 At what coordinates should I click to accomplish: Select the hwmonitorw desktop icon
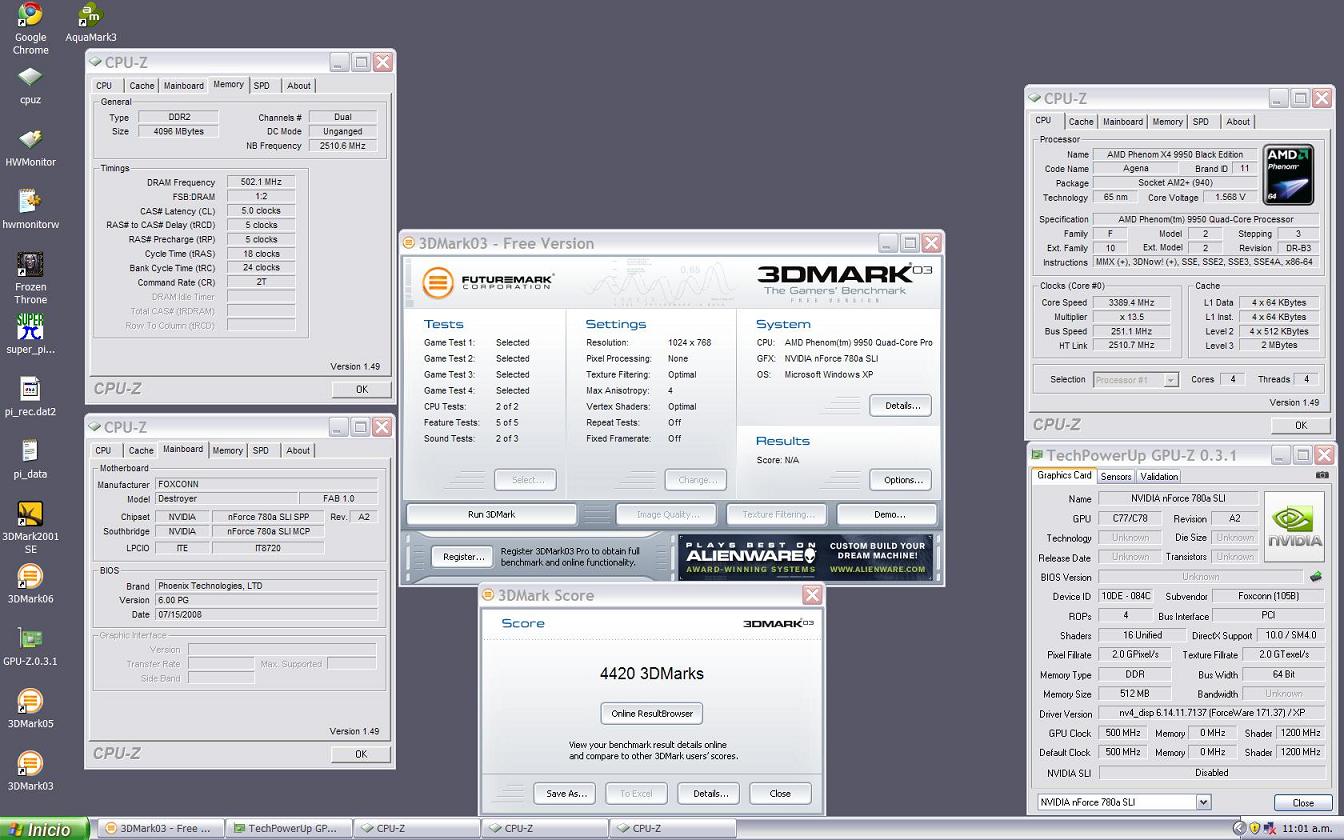pyautogui.click(x=30, y=209)
